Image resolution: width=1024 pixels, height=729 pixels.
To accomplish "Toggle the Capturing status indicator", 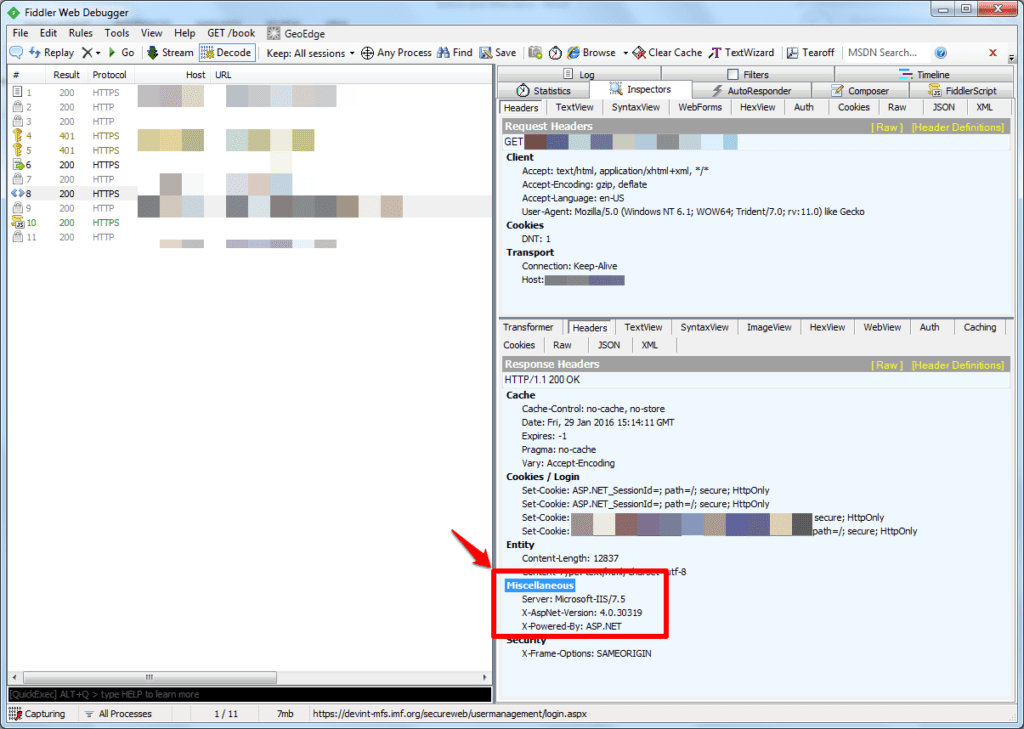I will point(38,714).
